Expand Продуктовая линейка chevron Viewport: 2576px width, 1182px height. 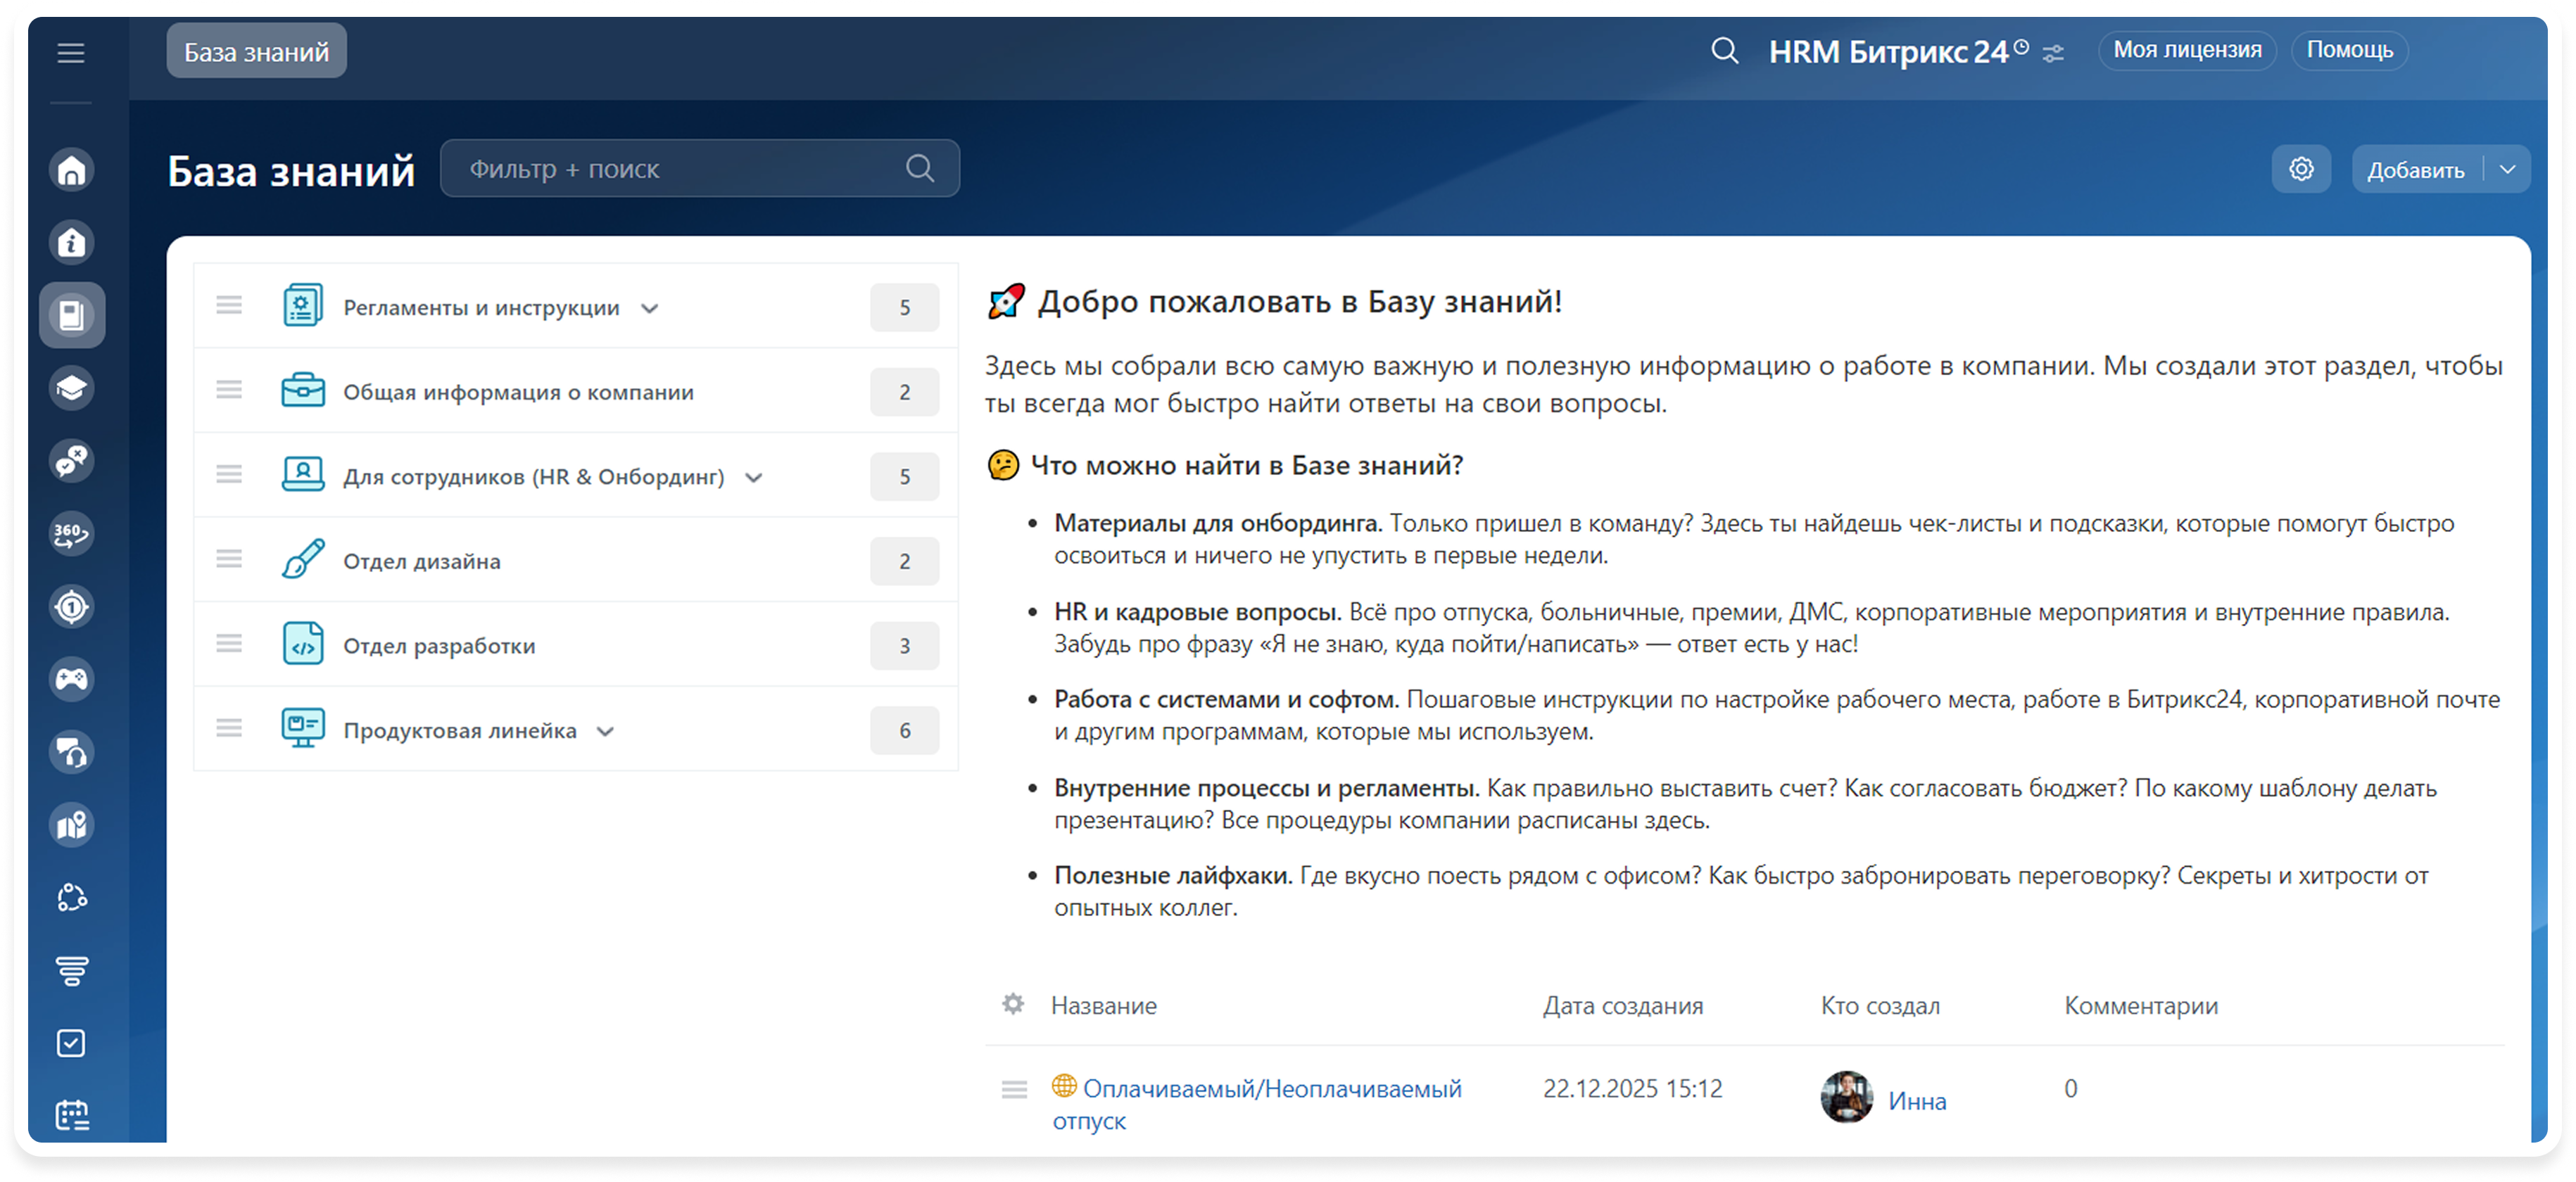point(605,732)
